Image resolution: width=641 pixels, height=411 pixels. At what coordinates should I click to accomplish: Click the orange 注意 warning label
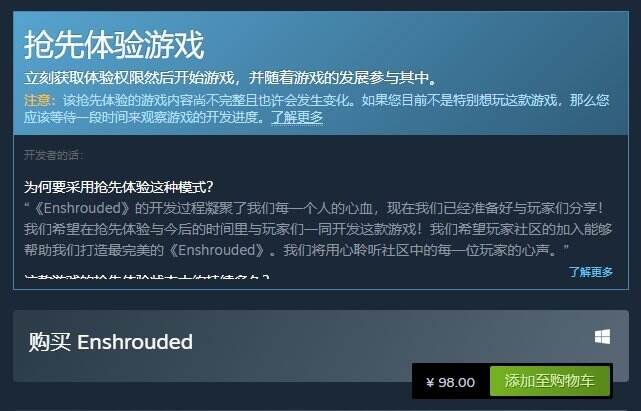pyautogui.click(x=37, y=100)
